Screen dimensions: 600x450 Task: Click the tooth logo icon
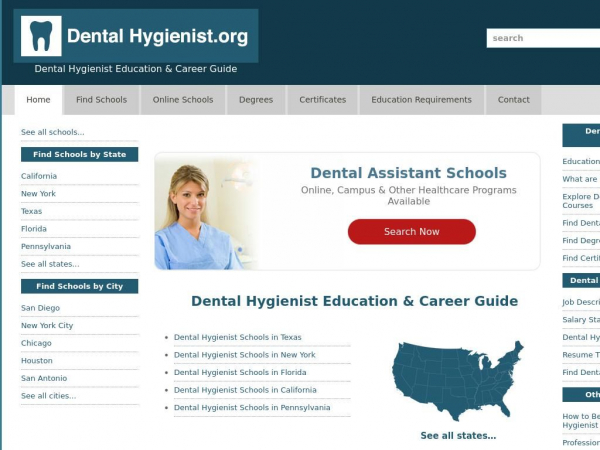pyautogui.click(x=41, y=36)
